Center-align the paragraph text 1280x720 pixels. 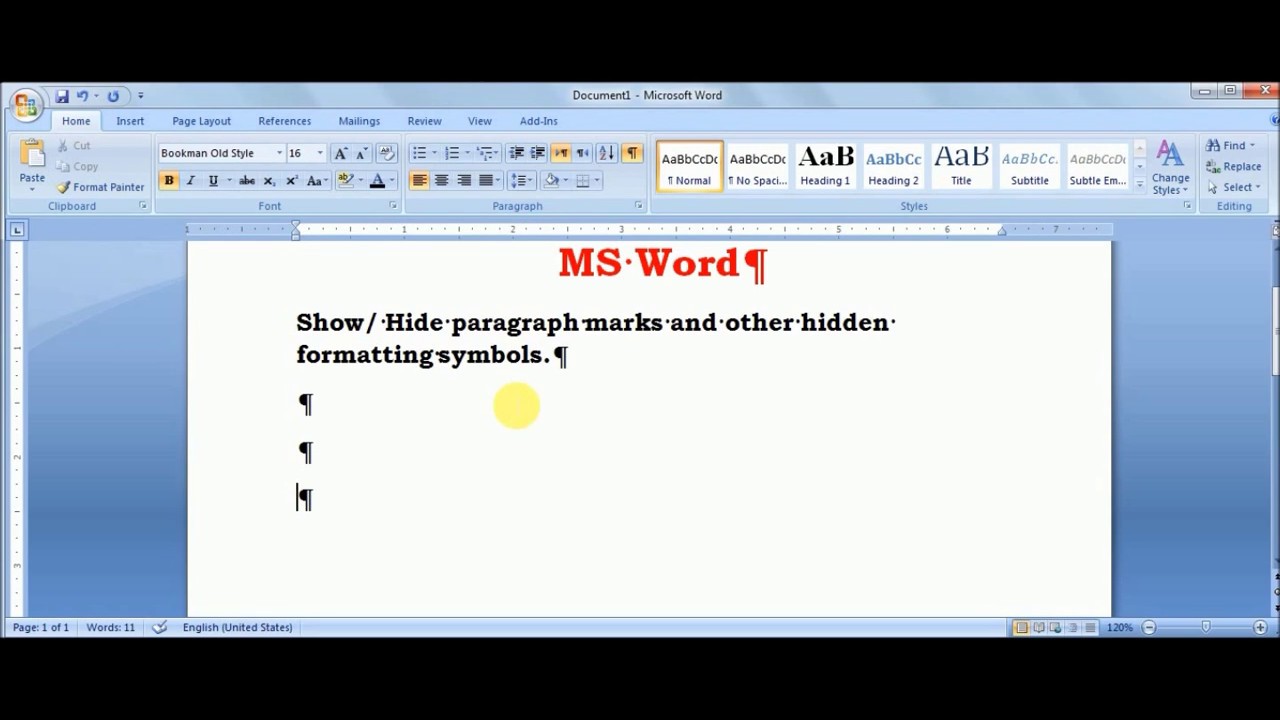coord(441,181)
